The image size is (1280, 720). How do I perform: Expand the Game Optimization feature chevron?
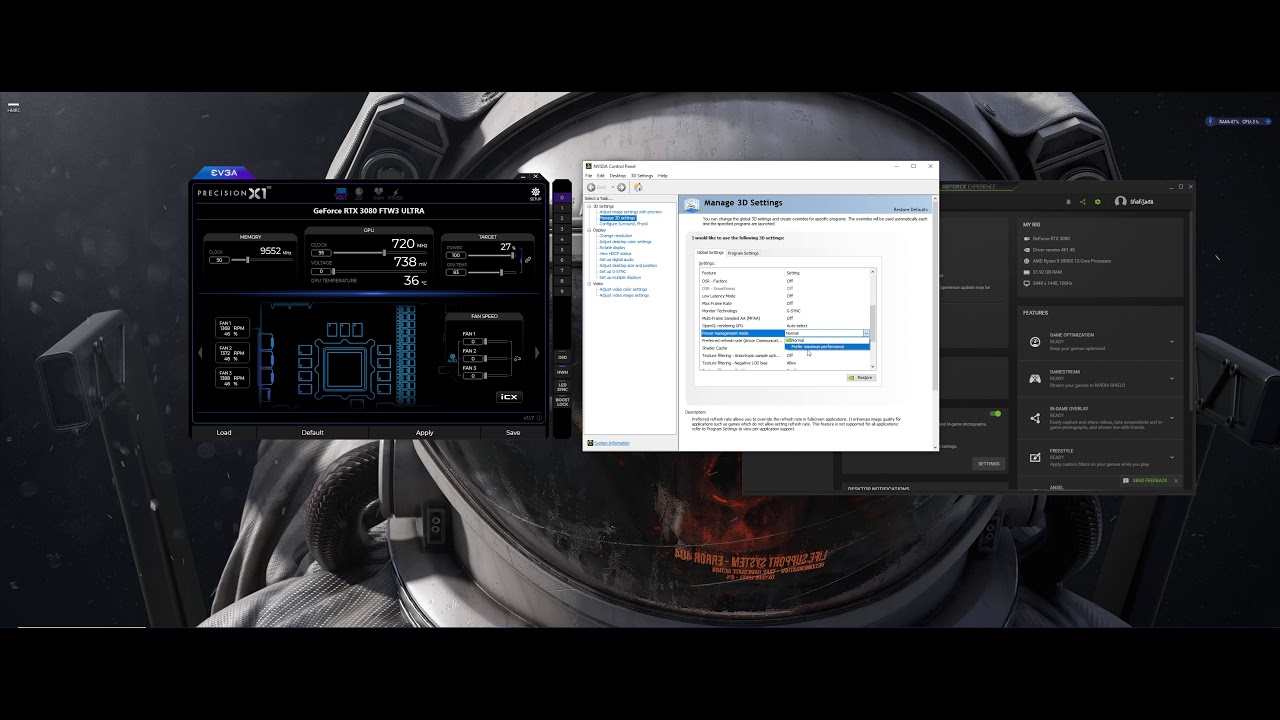point(1172,342)
